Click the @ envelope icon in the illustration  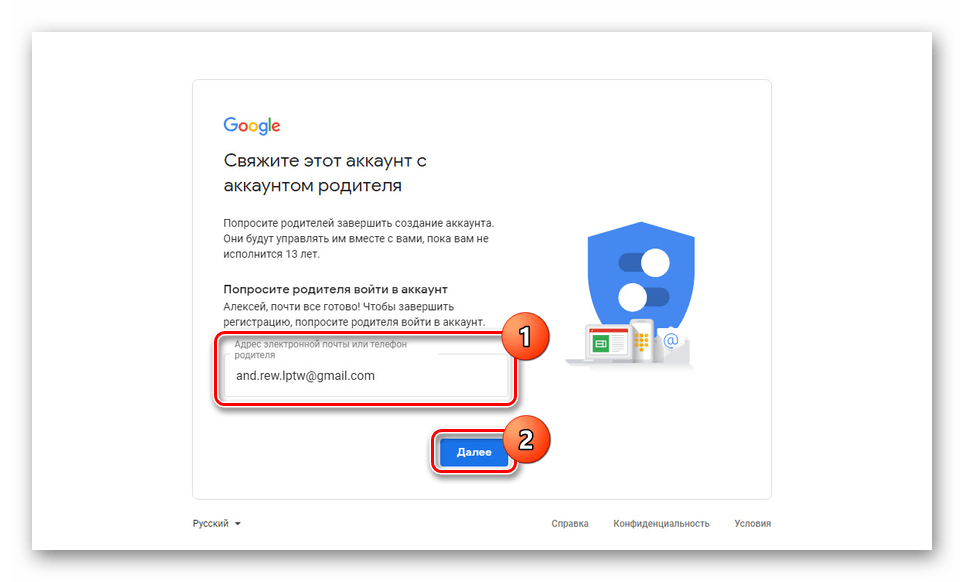click(671, 341)
